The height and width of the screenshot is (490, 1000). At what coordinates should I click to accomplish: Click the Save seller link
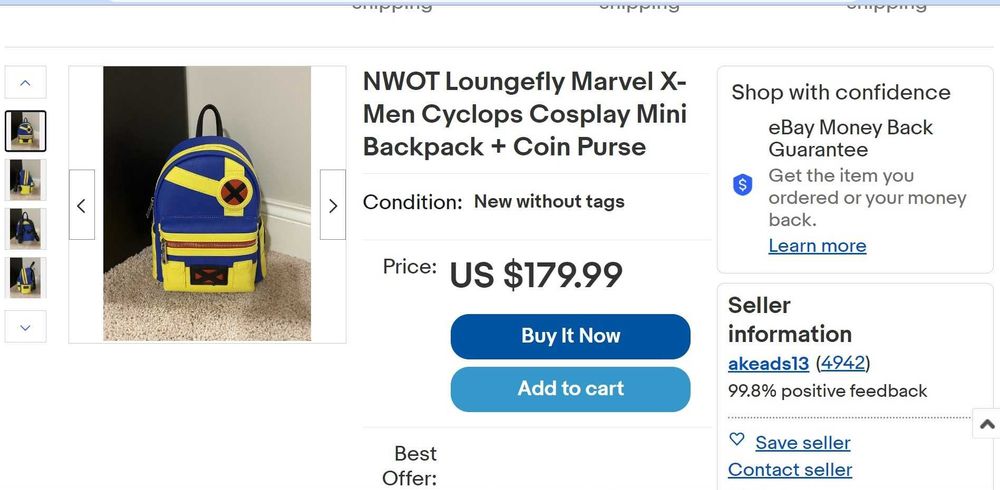click(803, 443)
